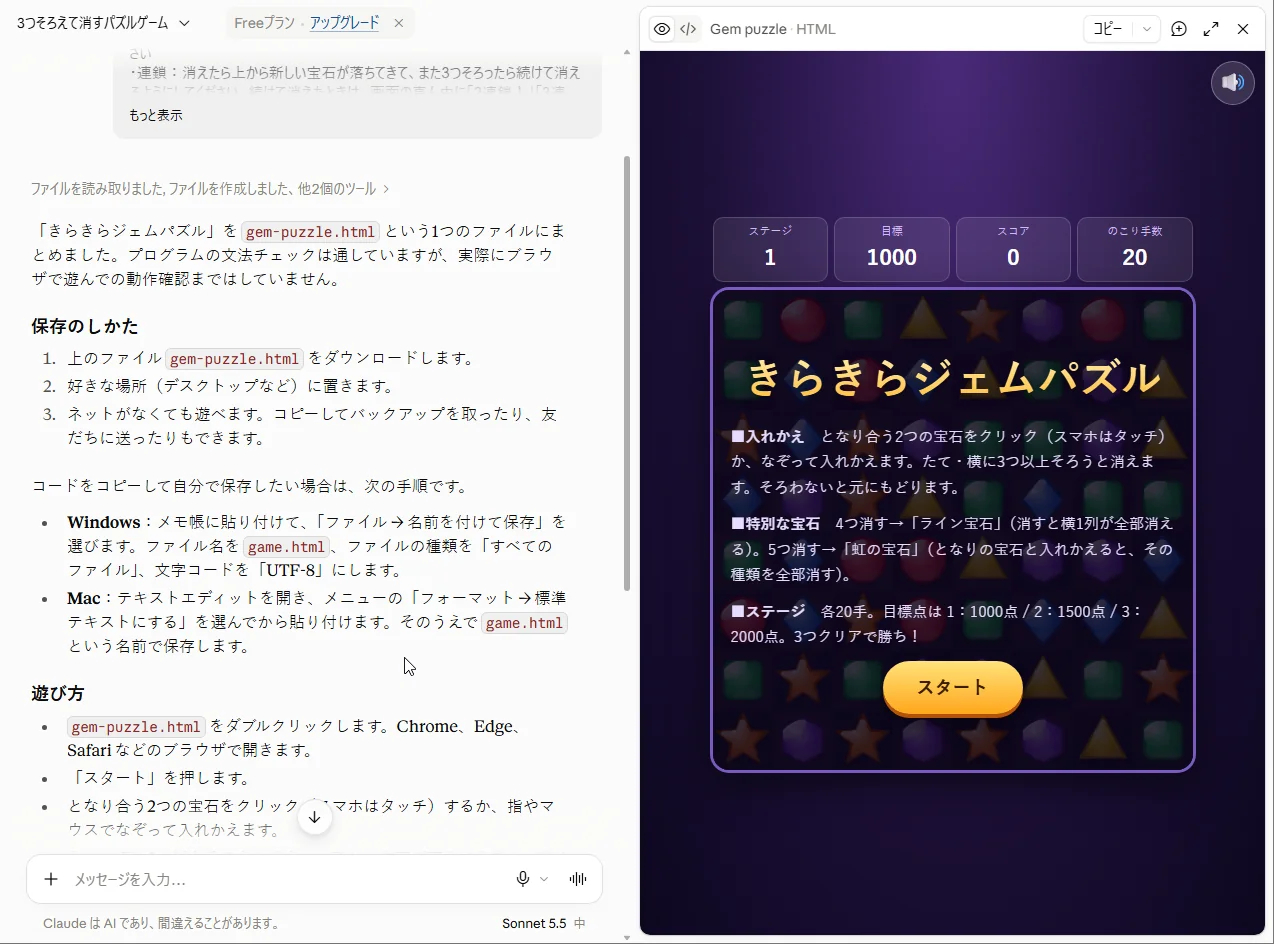Click the microphone dictation icon
Screen dimensions: 1274x944
click(522, 879)
